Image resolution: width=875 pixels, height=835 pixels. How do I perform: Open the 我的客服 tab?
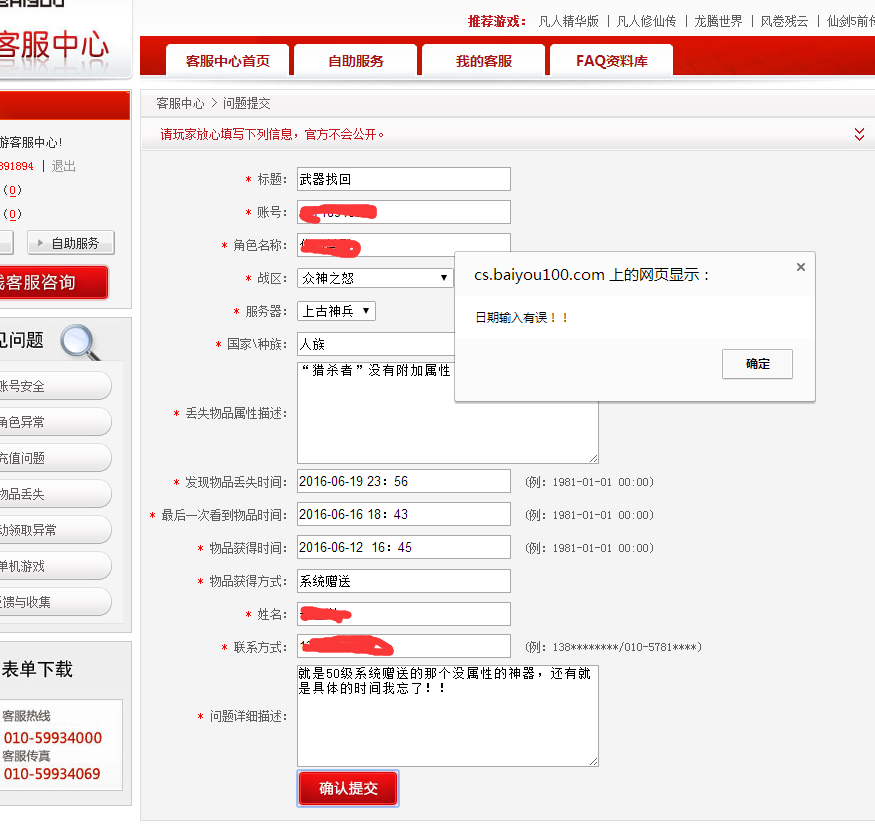click(x=483, y=61)
